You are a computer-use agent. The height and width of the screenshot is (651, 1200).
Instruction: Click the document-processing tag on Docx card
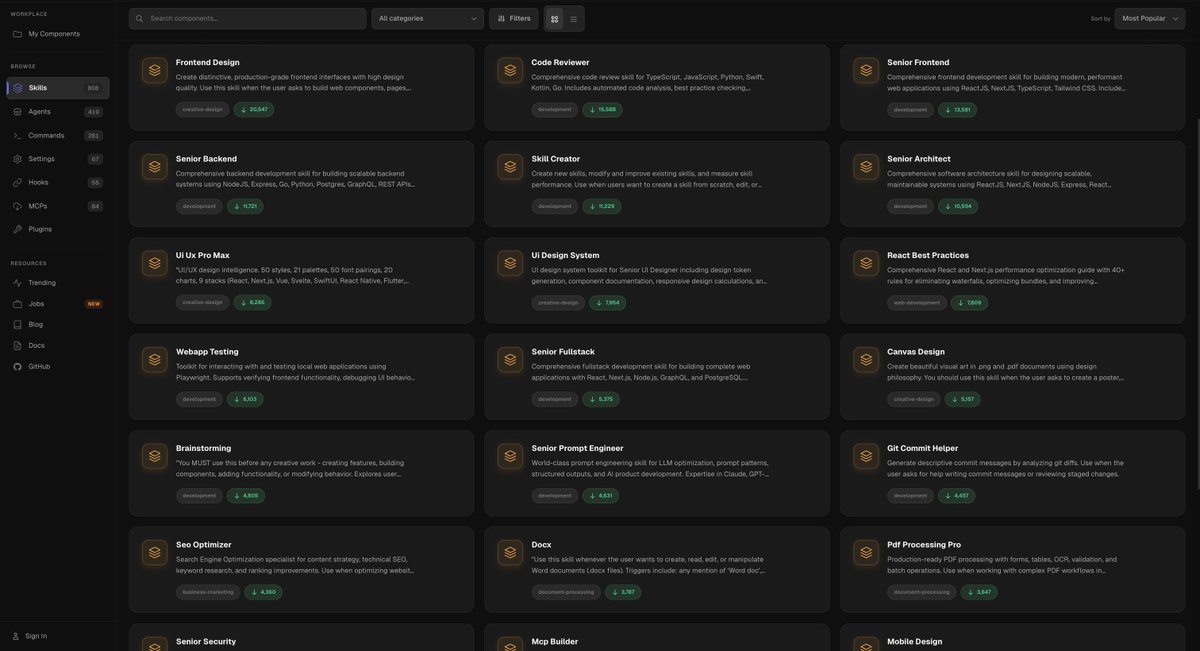pyautogui.click(x=566, y=592)
